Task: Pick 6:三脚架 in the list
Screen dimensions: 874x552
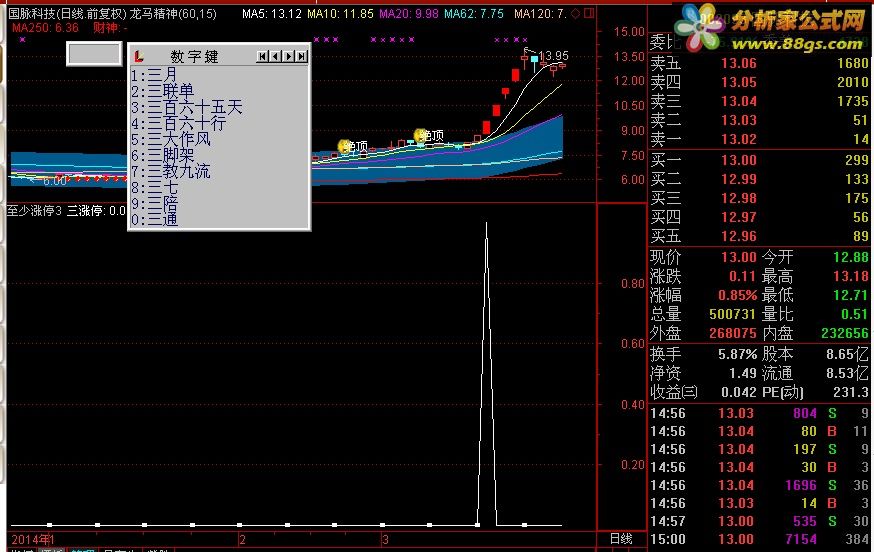Action: [163, 156]
